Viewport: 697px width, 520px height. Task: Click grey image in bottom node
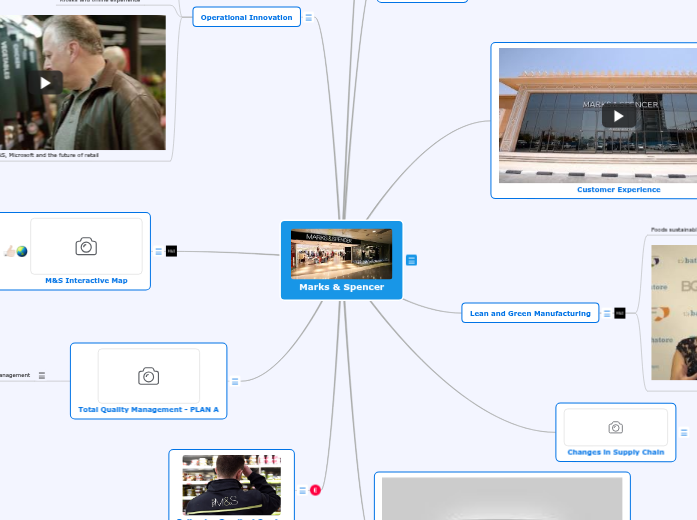coord(502,499)
